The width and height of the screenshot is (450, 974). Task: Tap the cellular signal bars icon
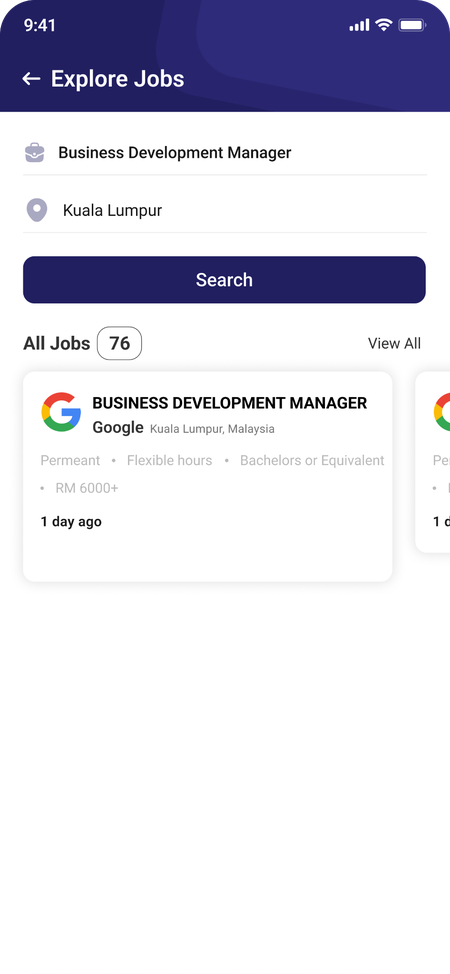pos(359,25)
